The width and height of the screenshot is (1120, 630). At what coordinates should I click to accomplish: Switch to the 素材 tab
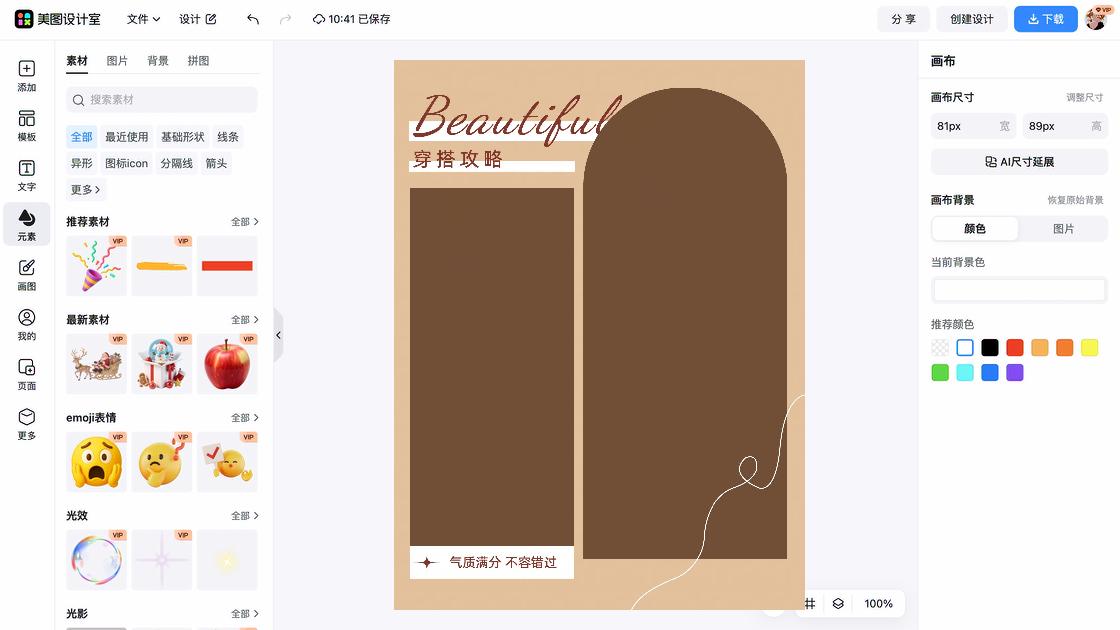[76, 61]
